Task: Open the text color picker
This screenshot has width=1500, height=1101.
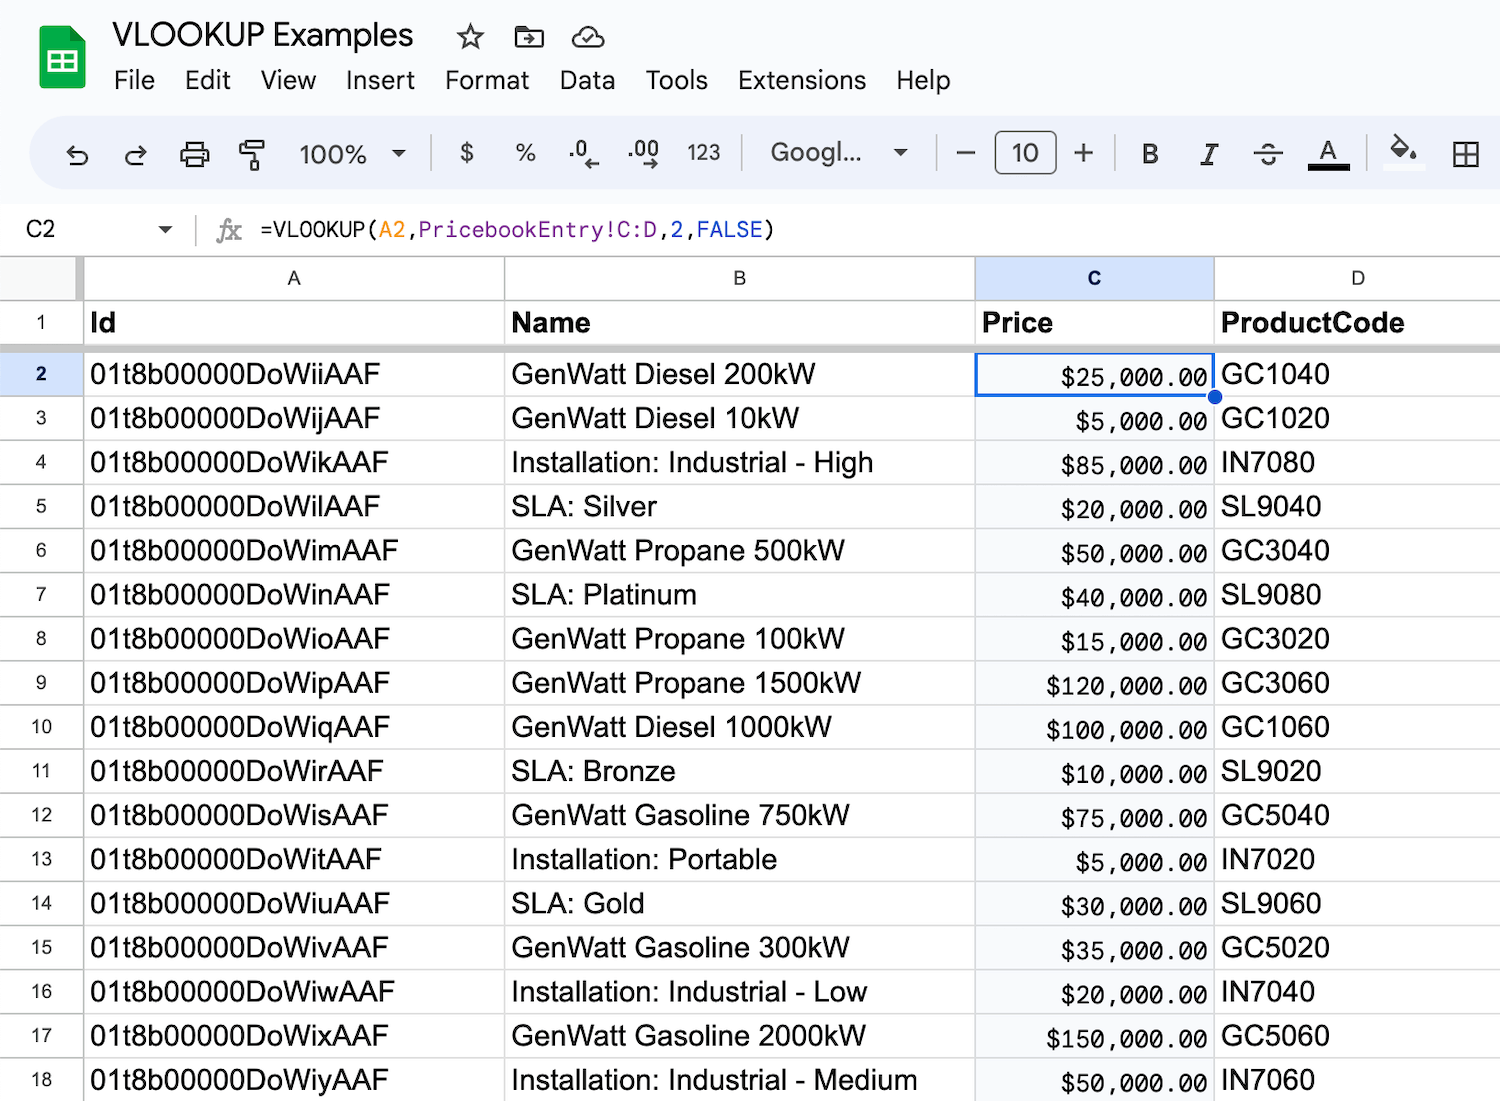Action: coord(1328,154)
